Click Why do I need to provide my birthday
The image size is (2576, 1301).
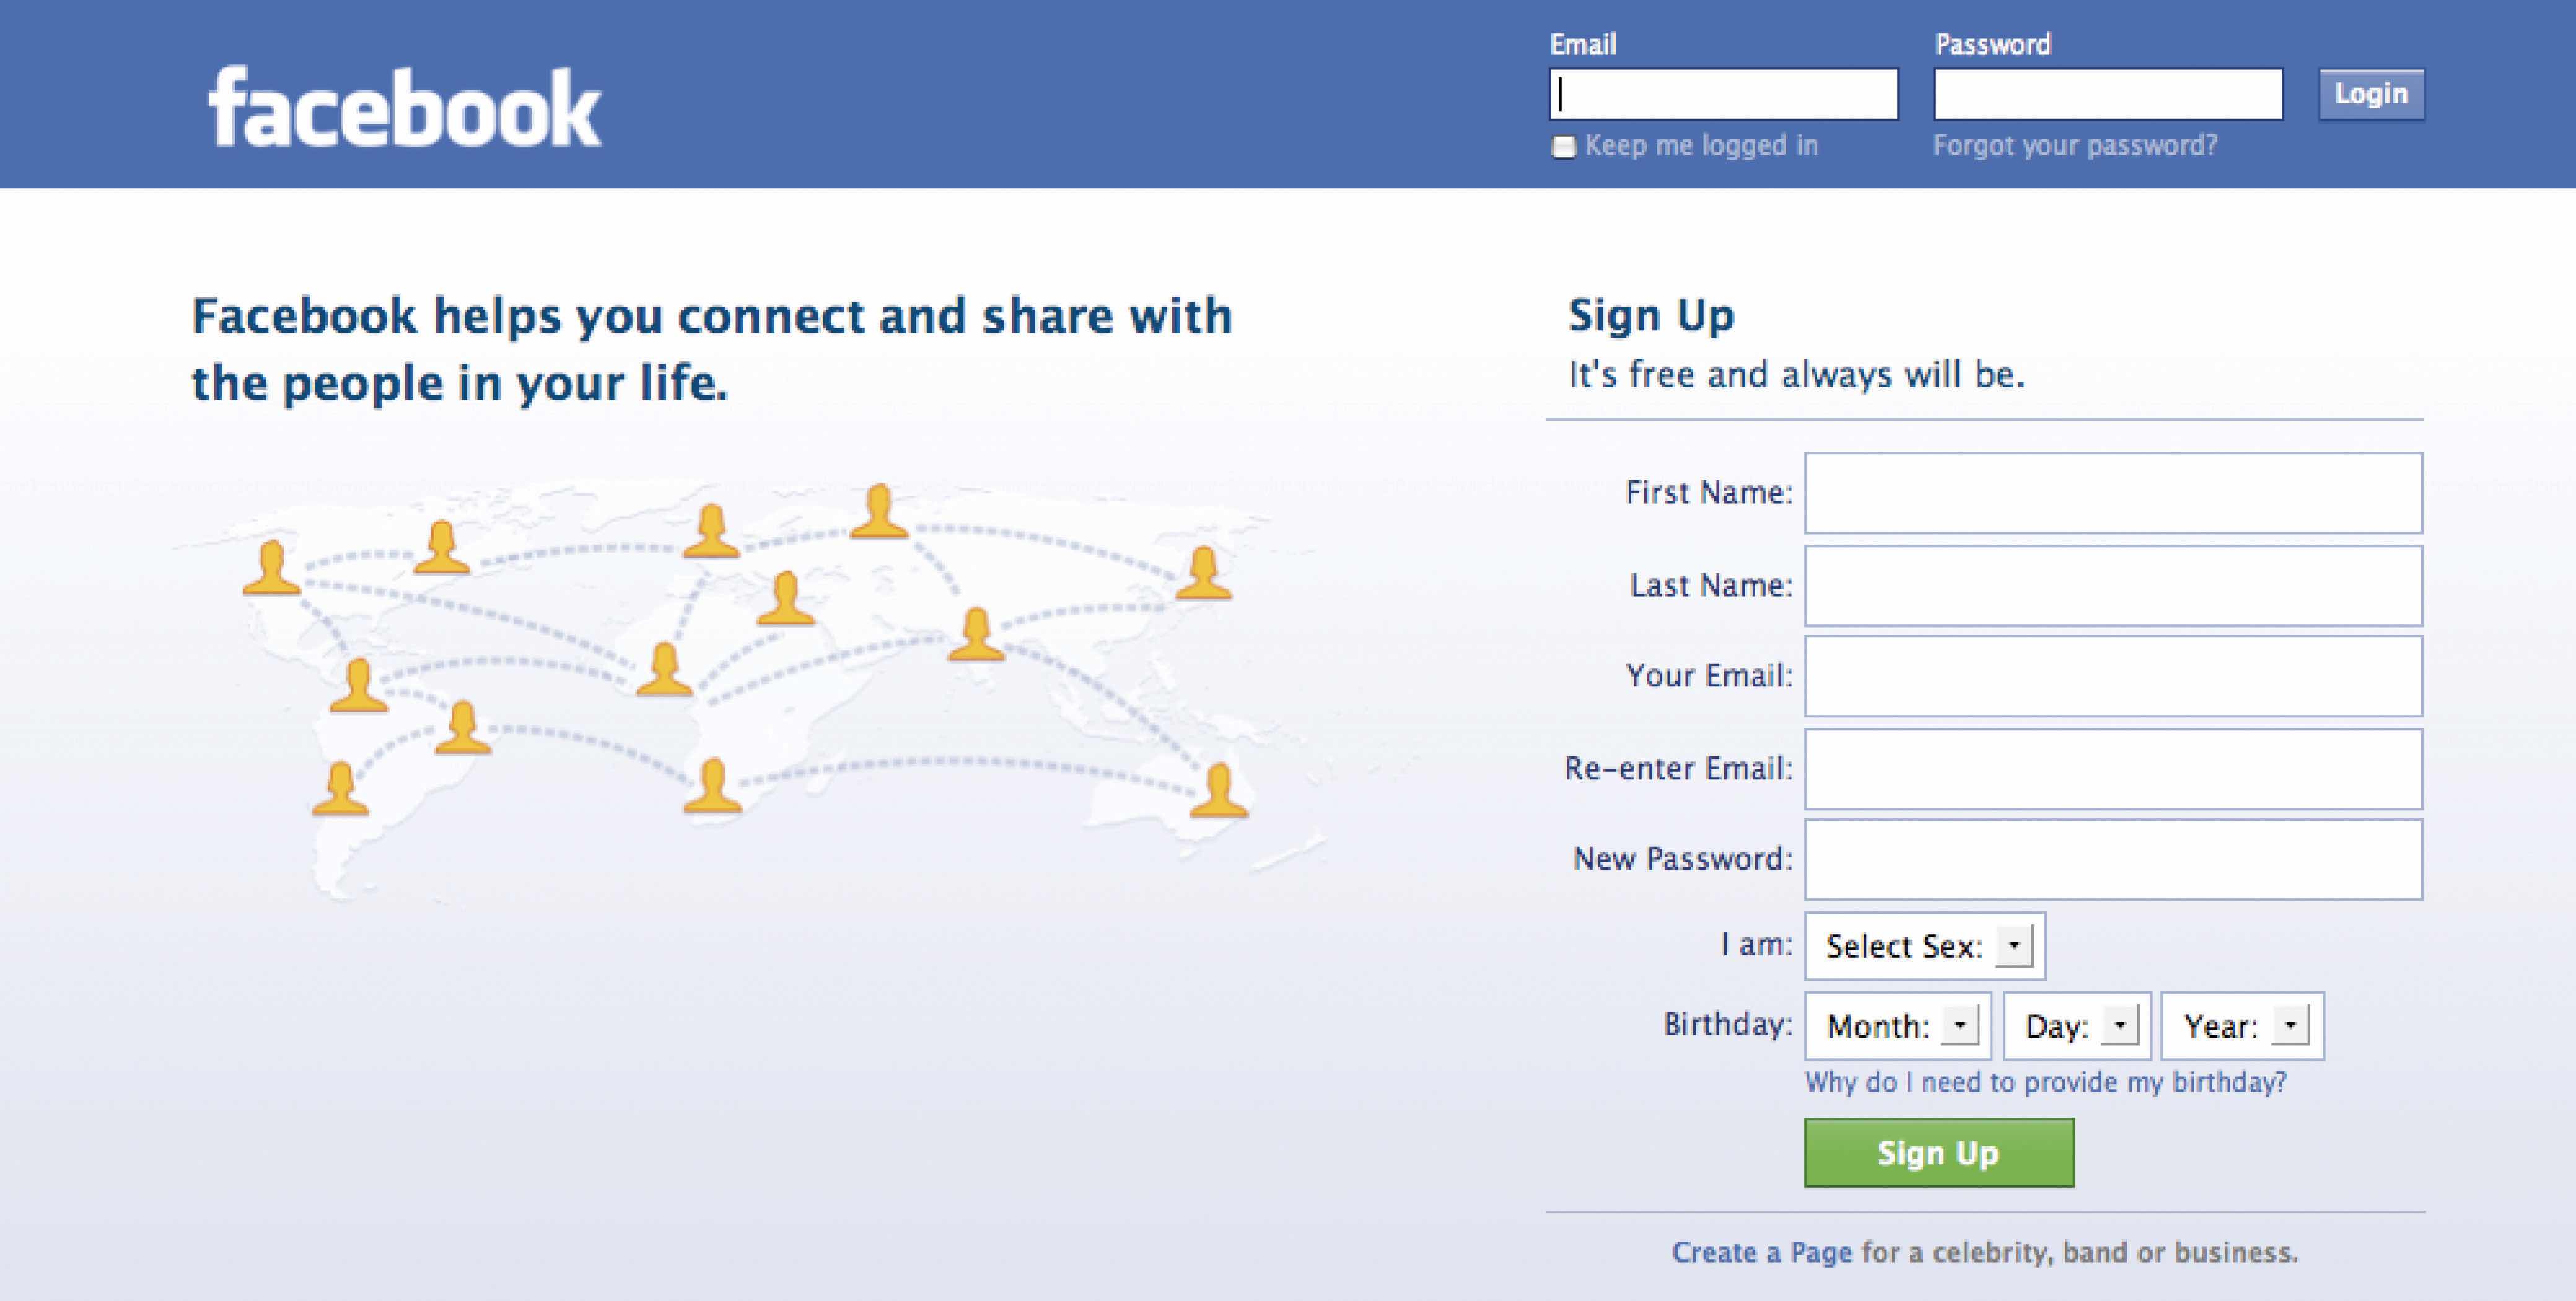click(x=2045, y=1082)
